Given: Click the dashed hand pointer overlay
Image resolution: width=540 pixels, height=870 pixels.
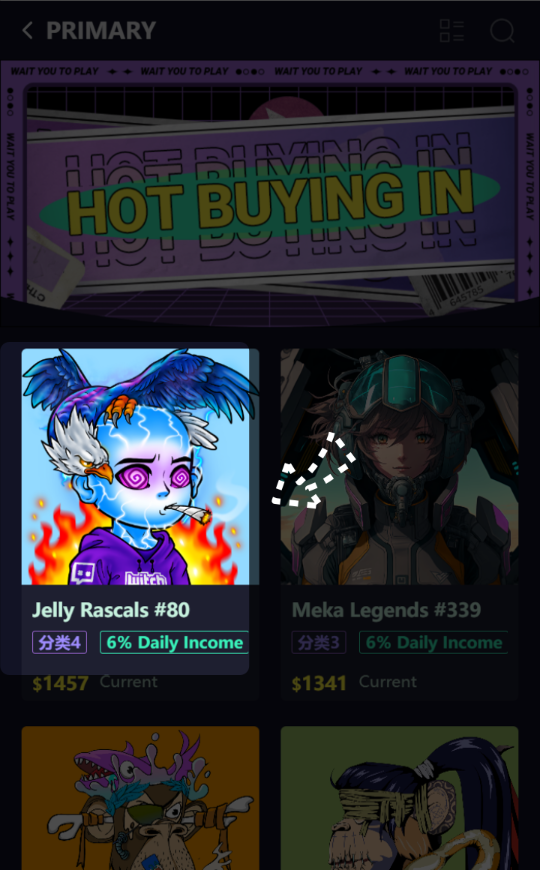Looking at the screenshot, I should pos(314,471).
